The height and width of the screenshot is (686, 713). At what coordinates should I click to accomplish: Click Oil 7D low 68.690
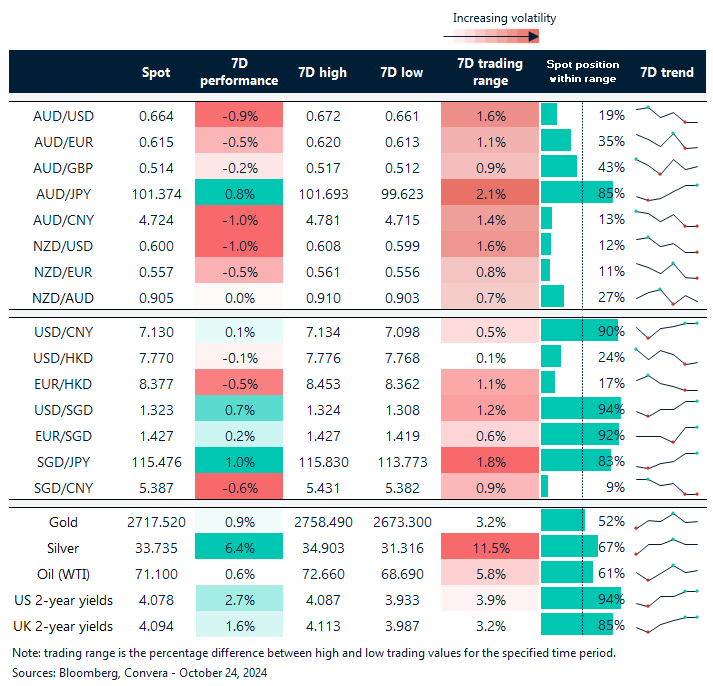[x=402, y=574]
